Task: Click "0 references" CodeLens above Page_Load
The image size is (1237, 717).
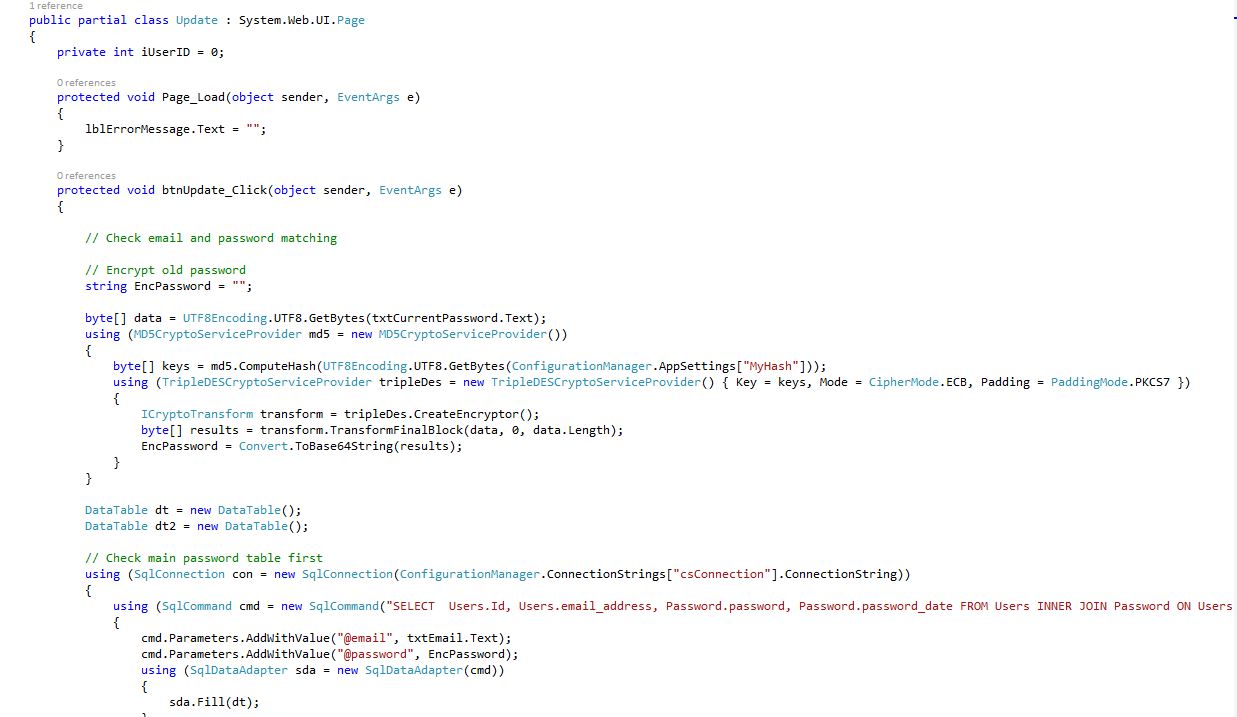Action: tap(86, 82)
